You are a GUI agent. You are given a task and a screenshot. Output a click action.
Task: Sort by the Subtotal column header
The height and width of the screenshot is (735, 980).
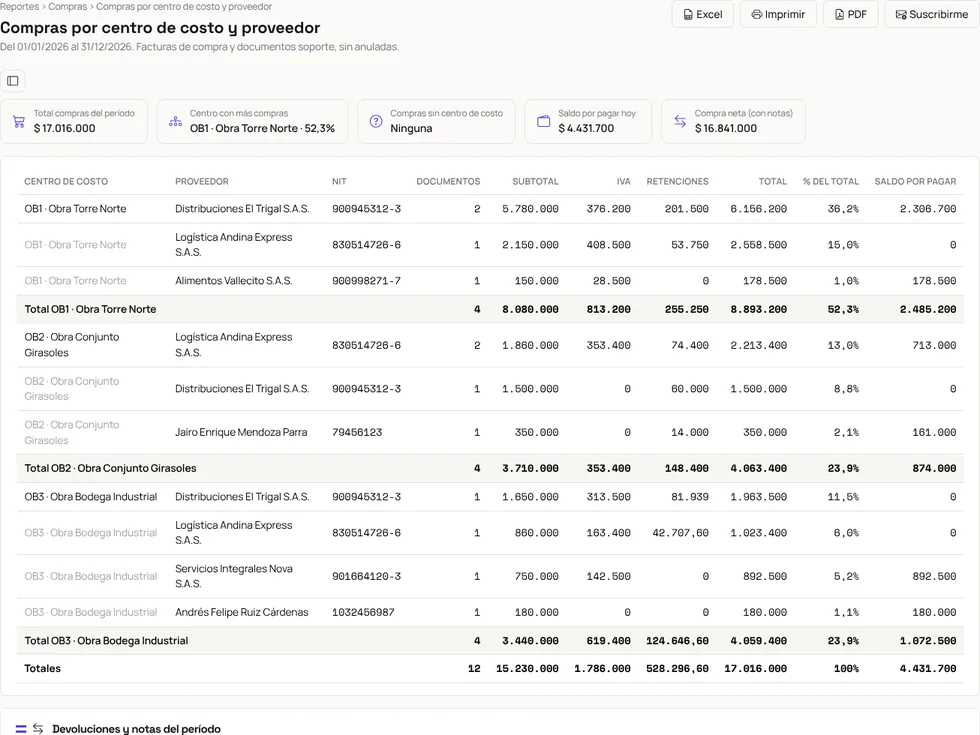point(535,181)
